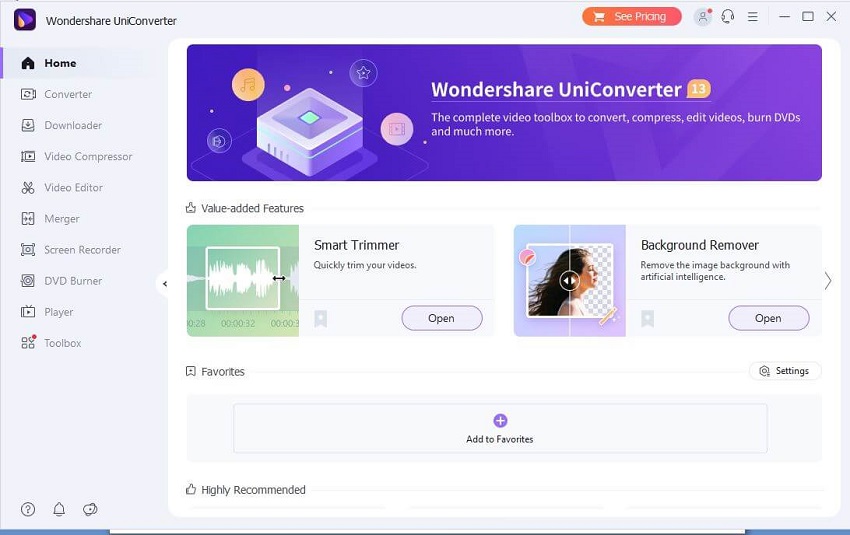The image size is (850, 535).
Task: Click the Favorites heading
Action: tap(223, 372)
